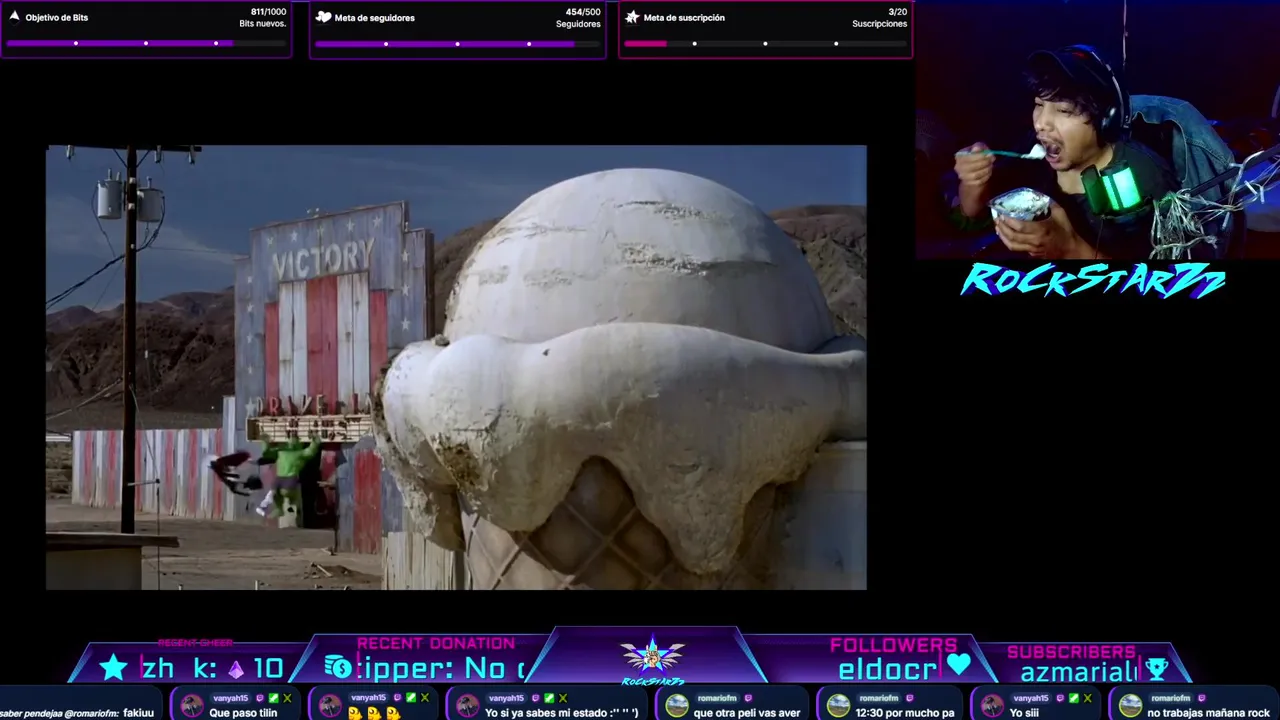The height and width of the screenshot is (720, 1280).
Task: Click the heart icon beside Meta de seguidores
Action: (323, 17)
